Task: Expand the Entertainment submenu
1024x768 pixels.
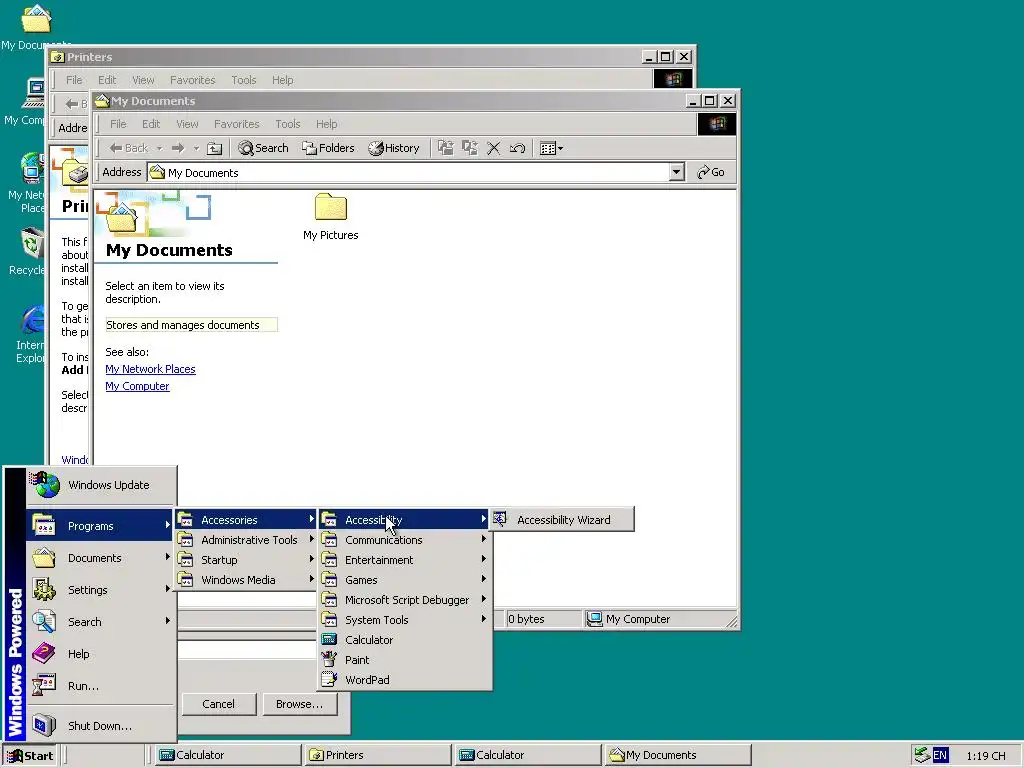Action: 405,560
